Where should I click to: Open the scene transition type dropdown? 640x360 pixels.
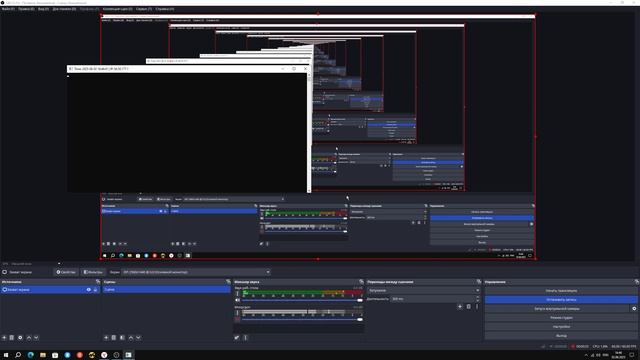click(424, 290)
